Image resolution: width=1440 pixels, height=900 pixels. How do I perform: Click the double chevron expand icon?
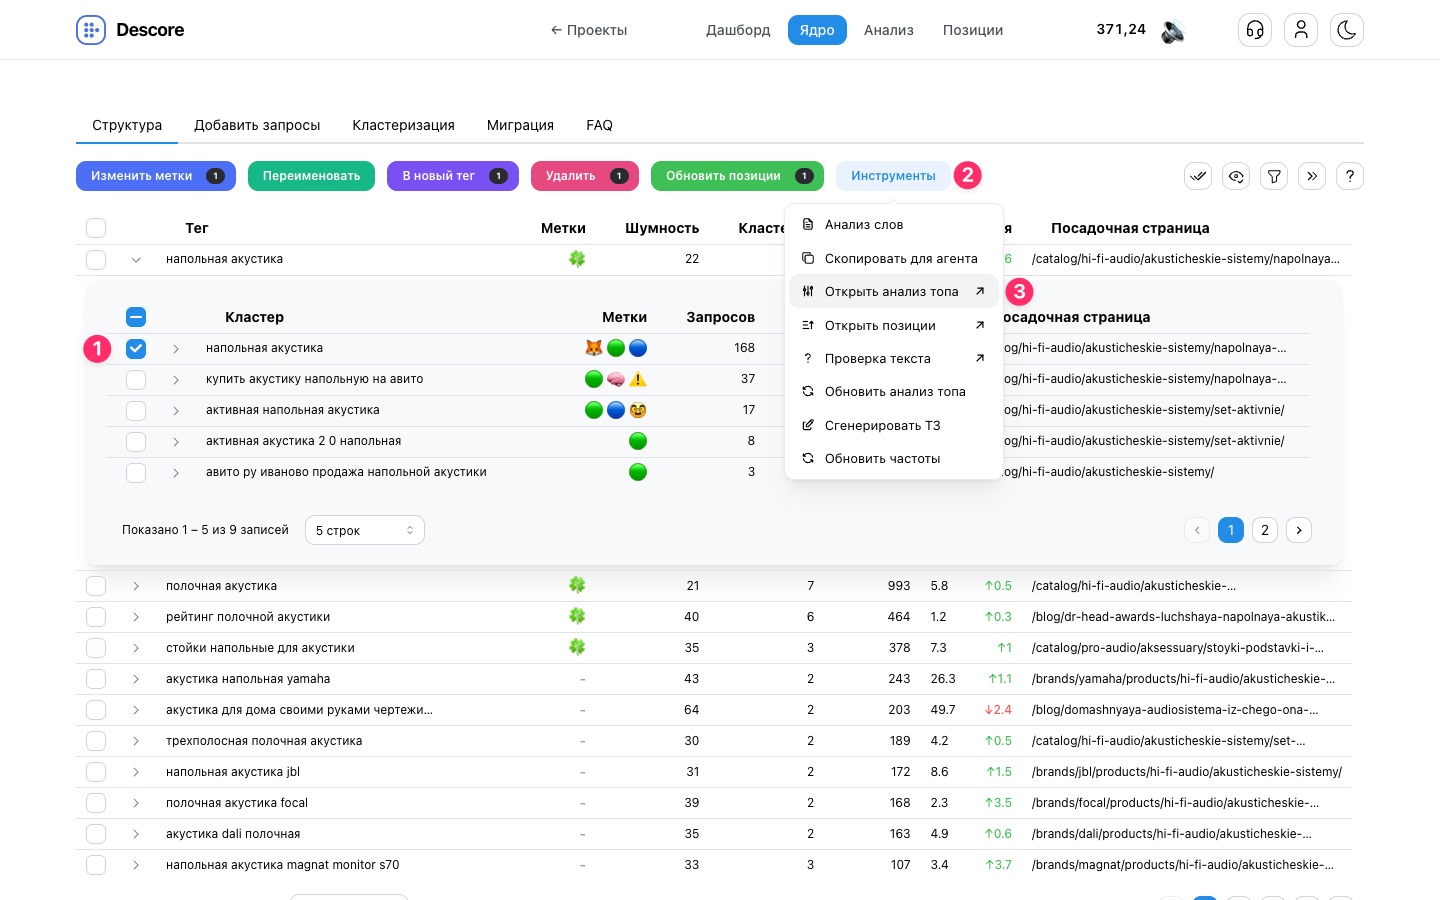coord(1312,176)
